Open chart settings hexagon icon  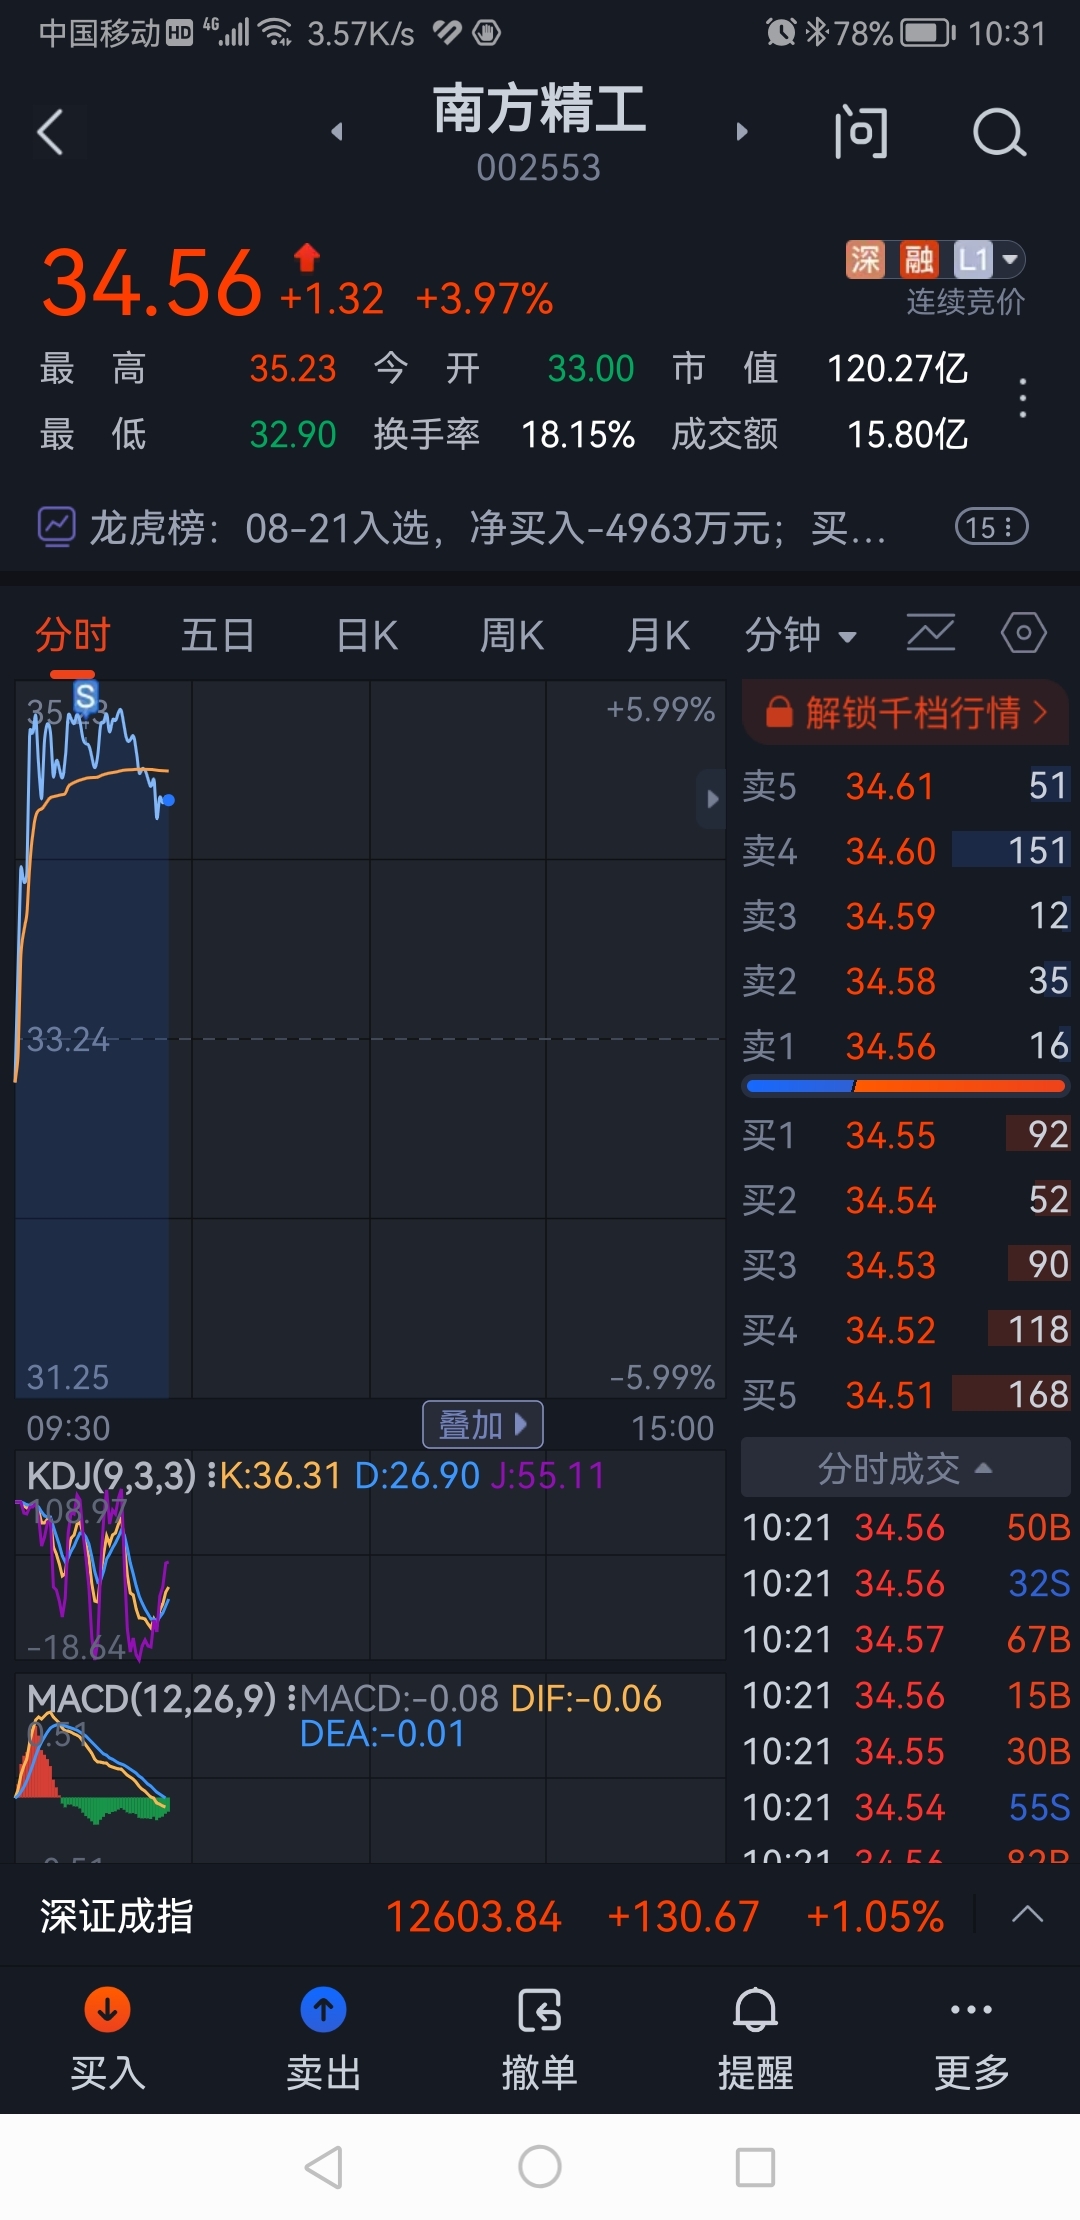(x=1024, y=633)
